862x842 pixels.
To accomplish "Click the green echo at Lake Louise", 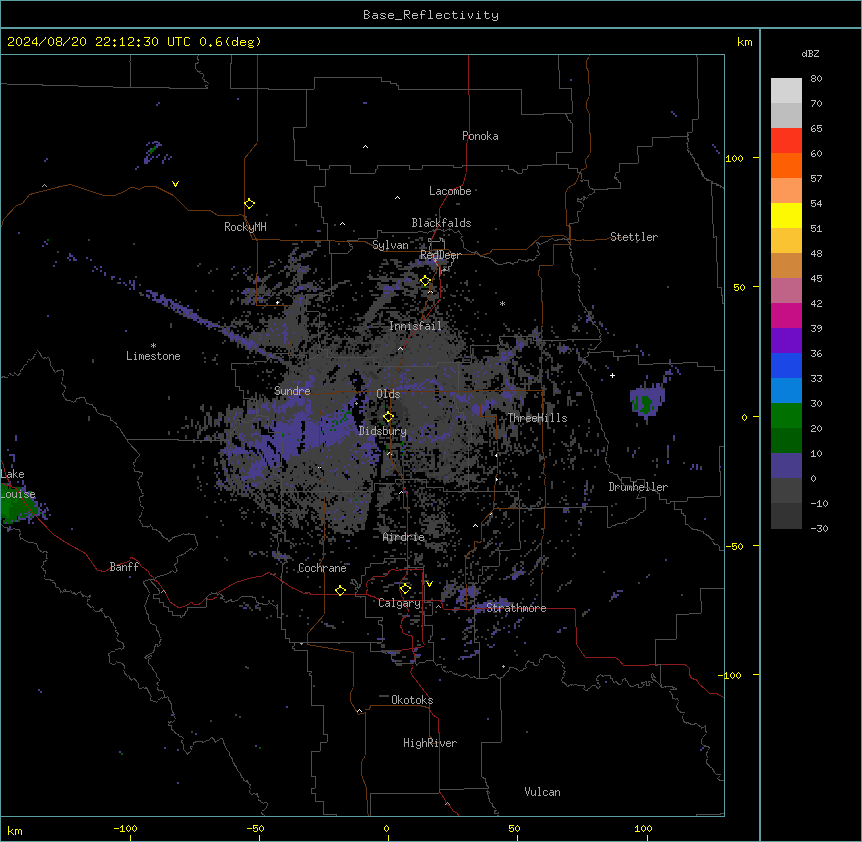I will coord(15,506).
